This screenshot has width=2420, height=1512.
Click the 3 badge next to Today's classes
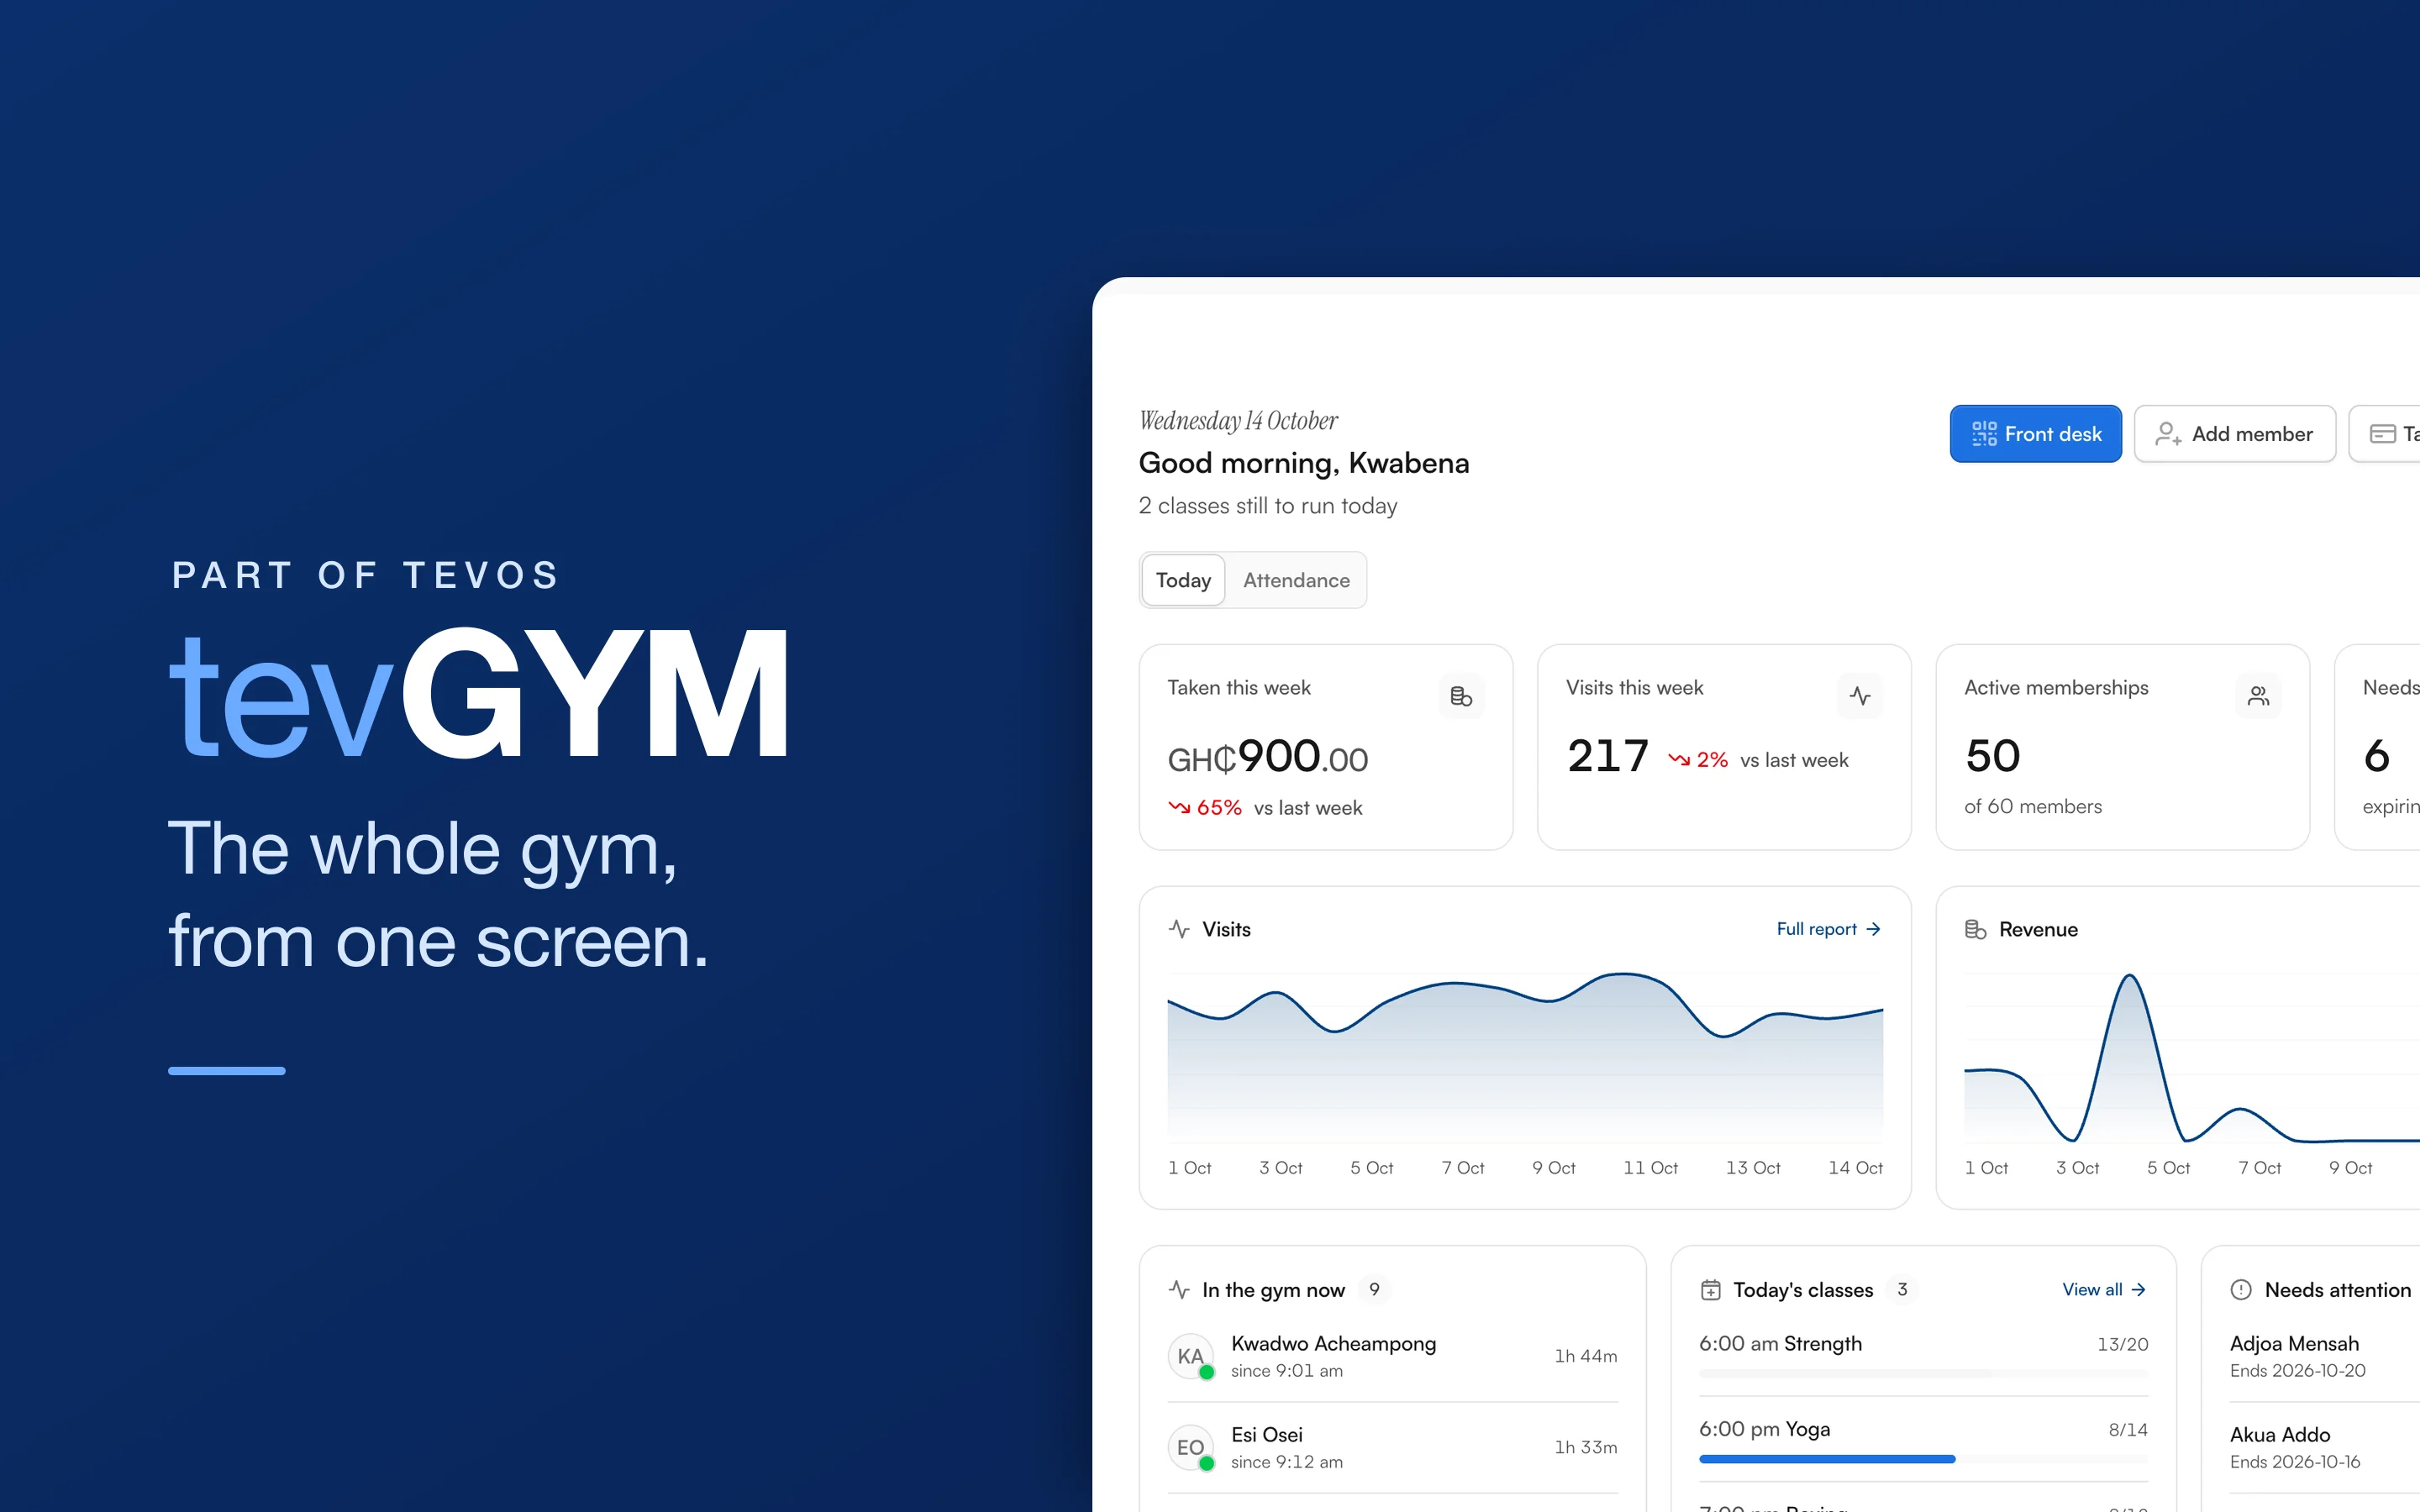pyautogui.click(x=1902, y=1290)
